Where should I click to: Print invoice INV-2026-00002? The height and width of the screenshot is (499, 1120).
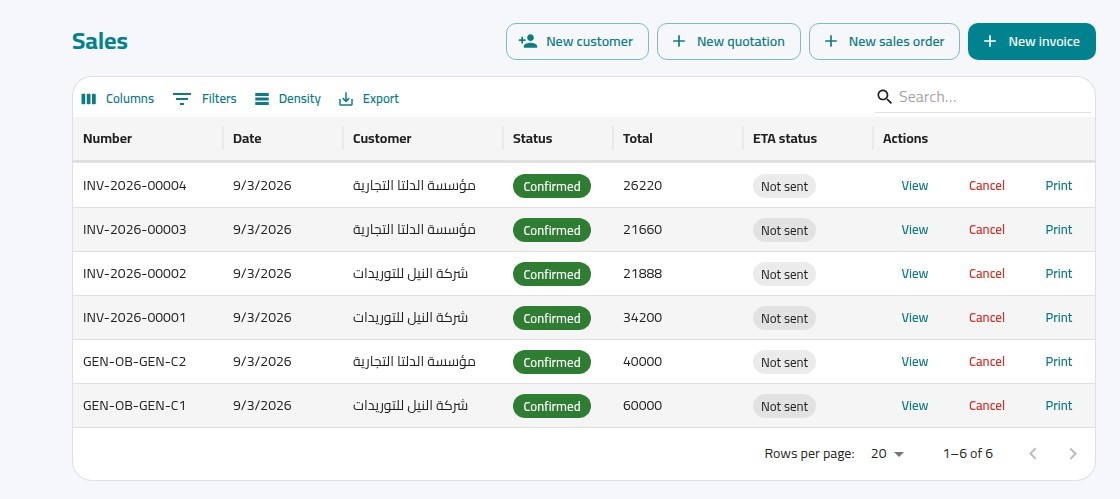point(1059,274)
